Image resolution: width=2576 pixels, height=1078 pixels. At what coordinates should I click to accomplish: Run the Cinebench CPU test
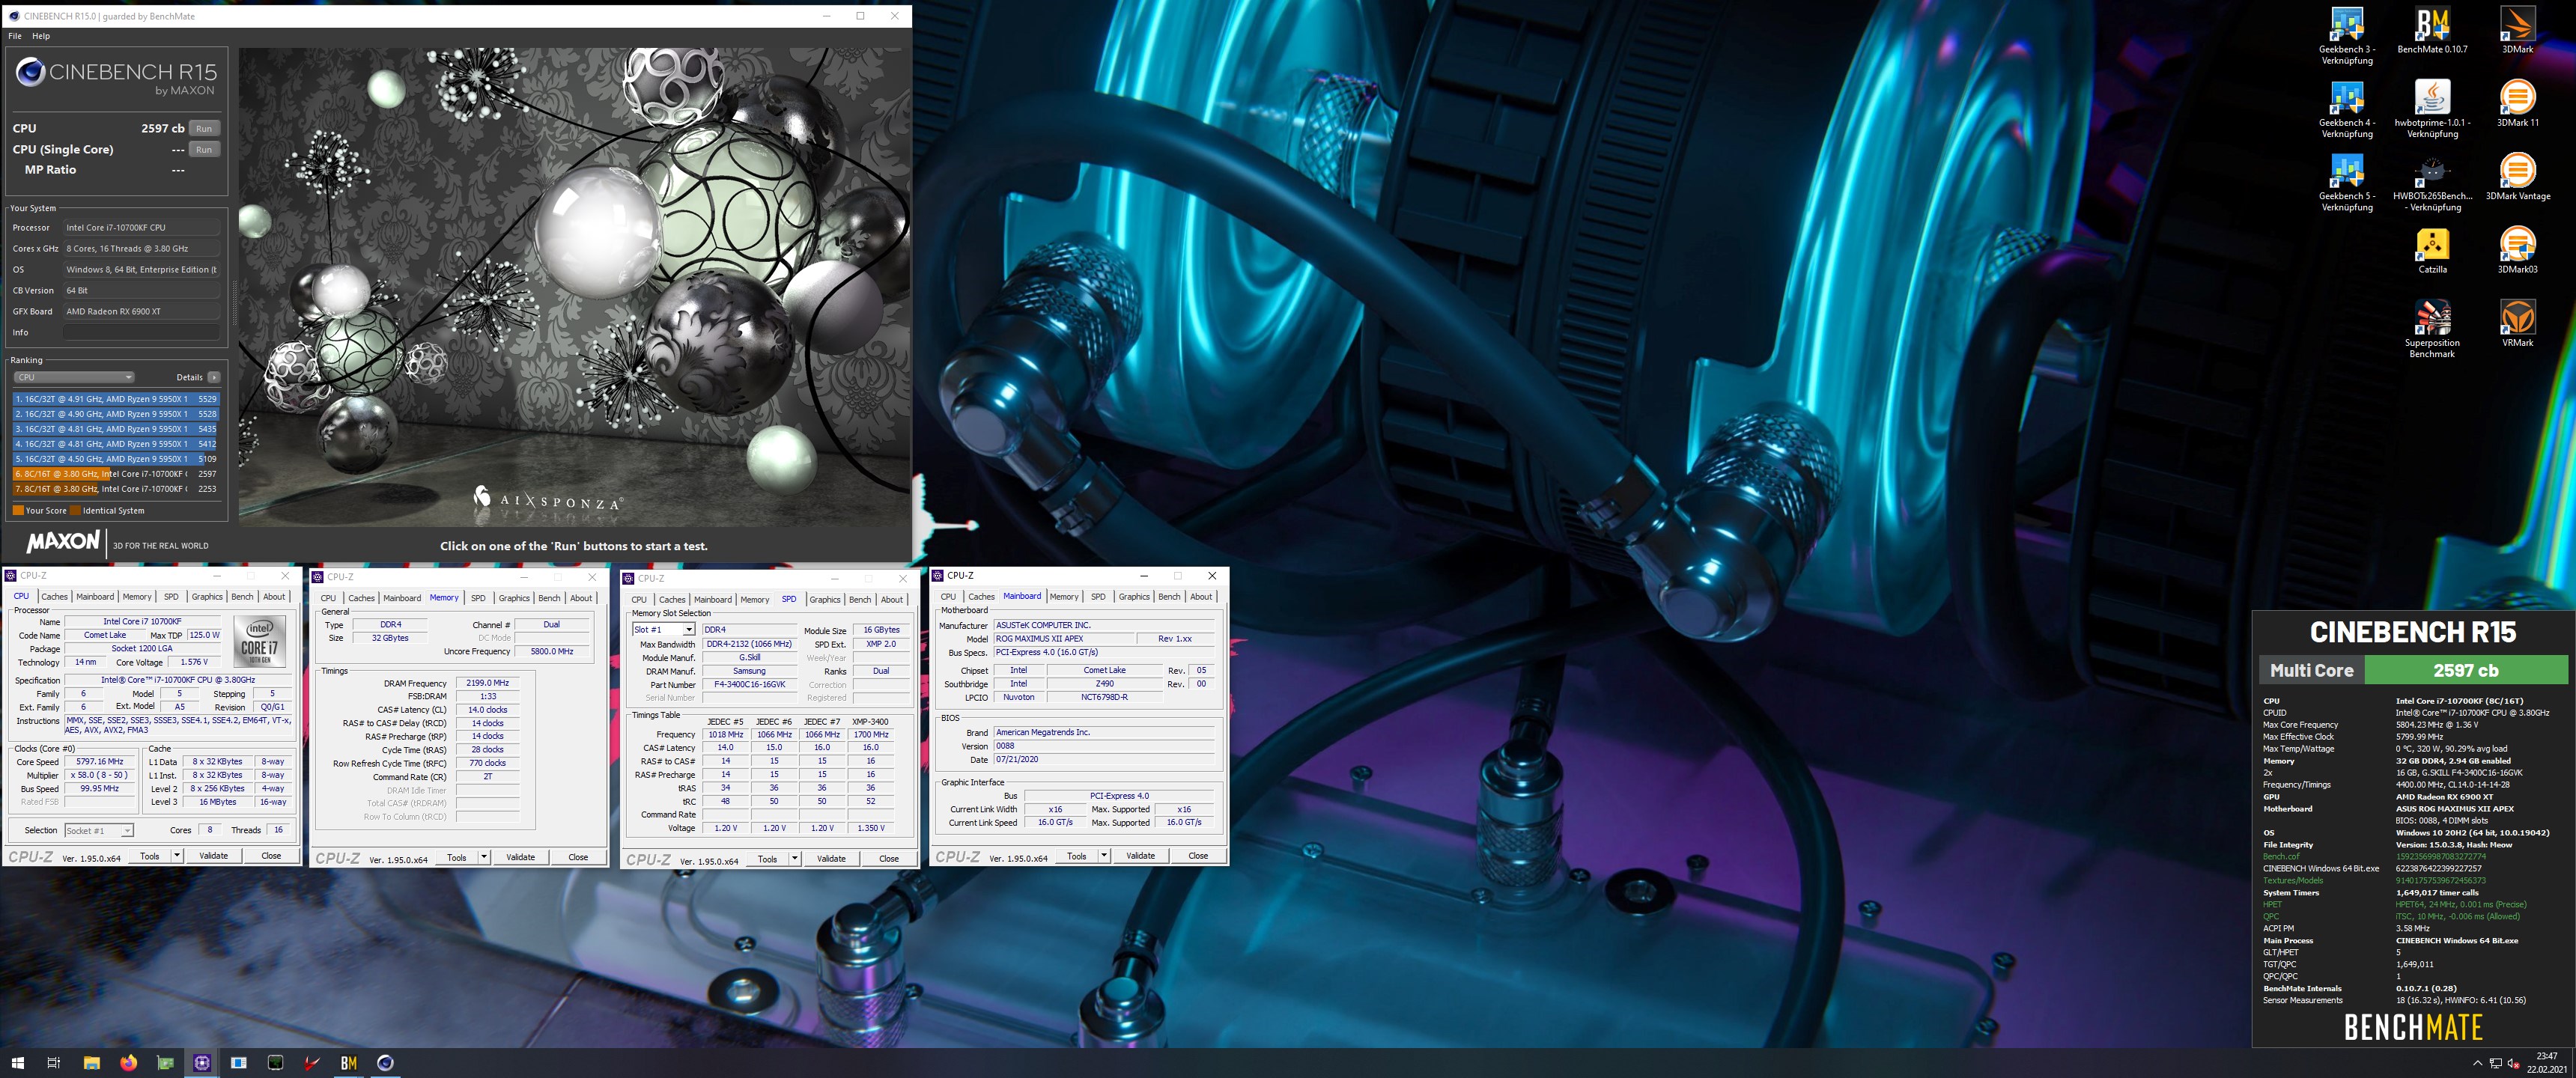coord(204,128)
